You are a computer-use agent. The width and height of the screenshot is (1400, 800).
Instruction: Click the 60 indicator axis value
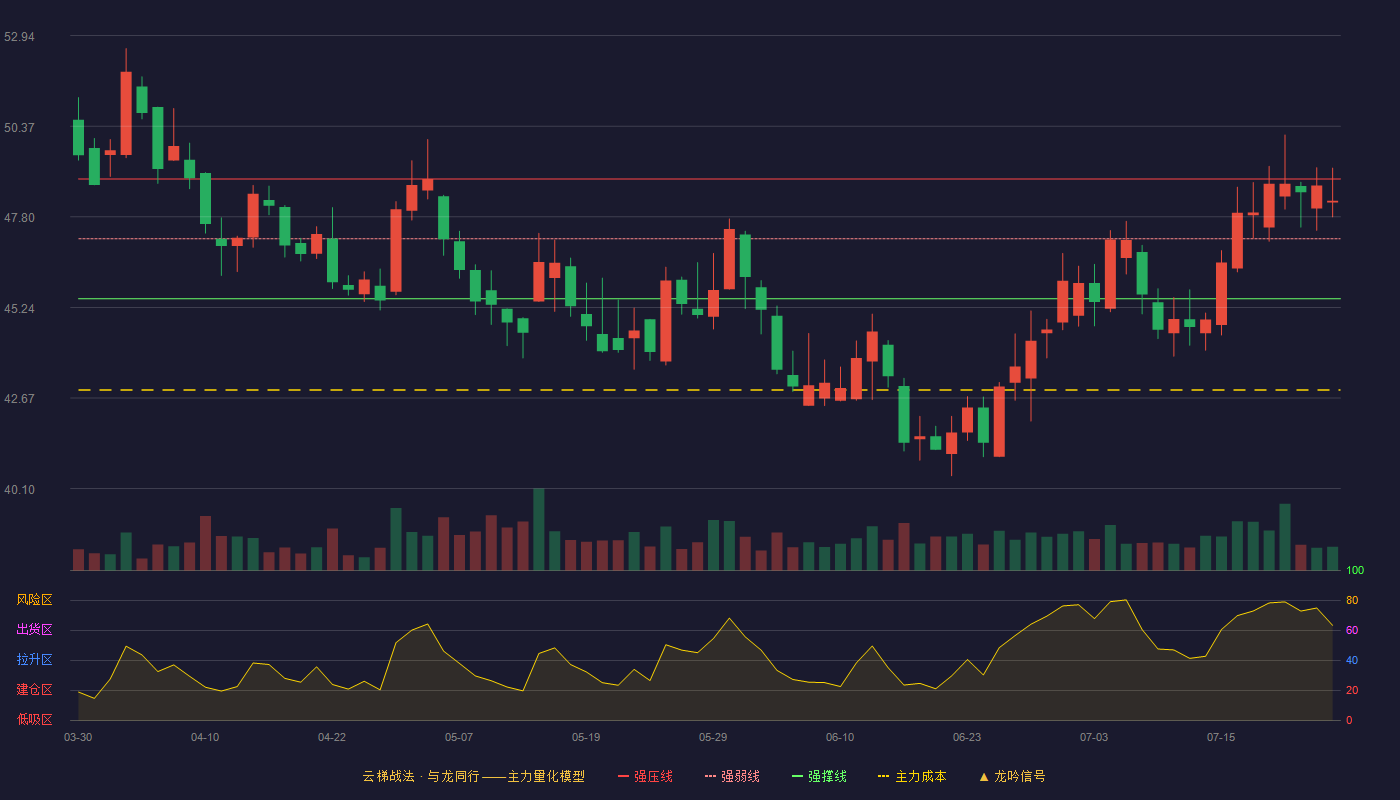(1351, 631)
